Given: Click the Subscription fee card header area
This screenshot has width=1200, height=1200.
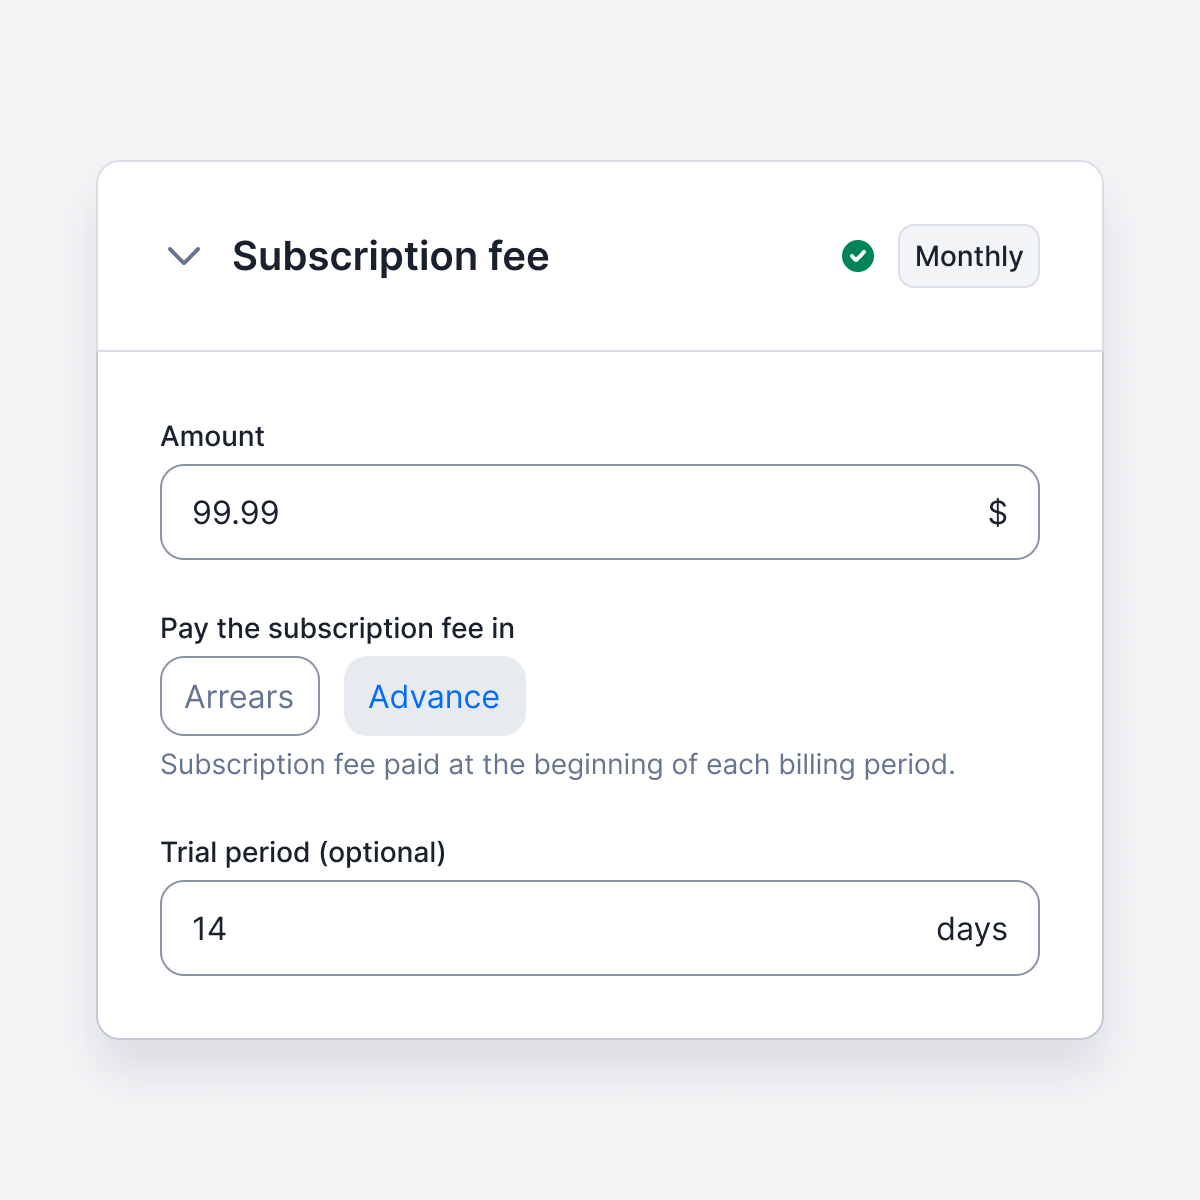Looking at the screenshot, I should [x=600, y=256].
